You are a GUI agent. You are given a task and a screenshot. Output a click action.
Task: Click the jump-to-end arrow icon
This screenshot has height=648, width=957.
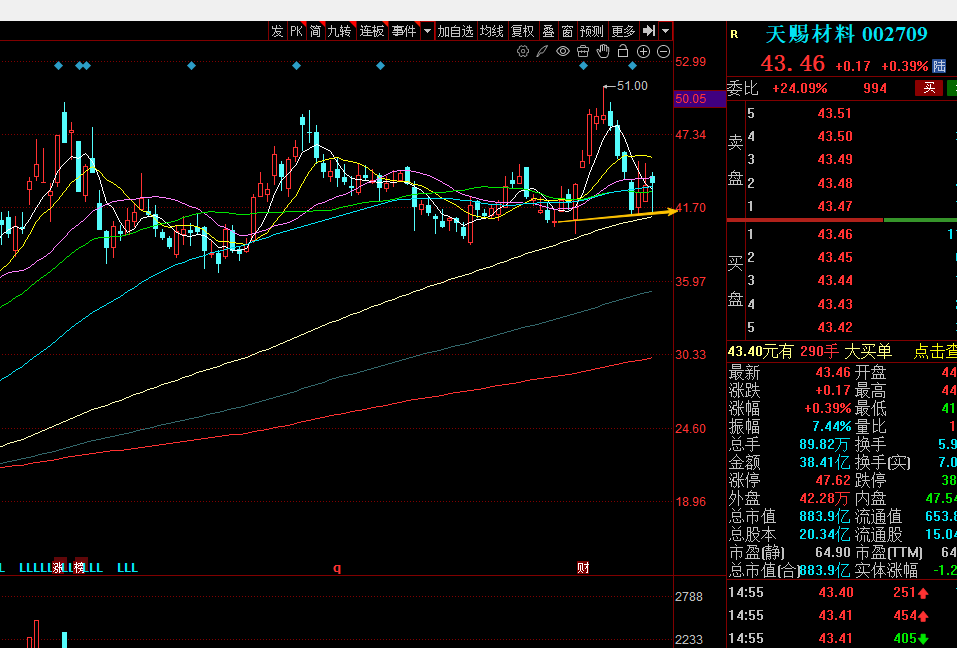[649, 31]
